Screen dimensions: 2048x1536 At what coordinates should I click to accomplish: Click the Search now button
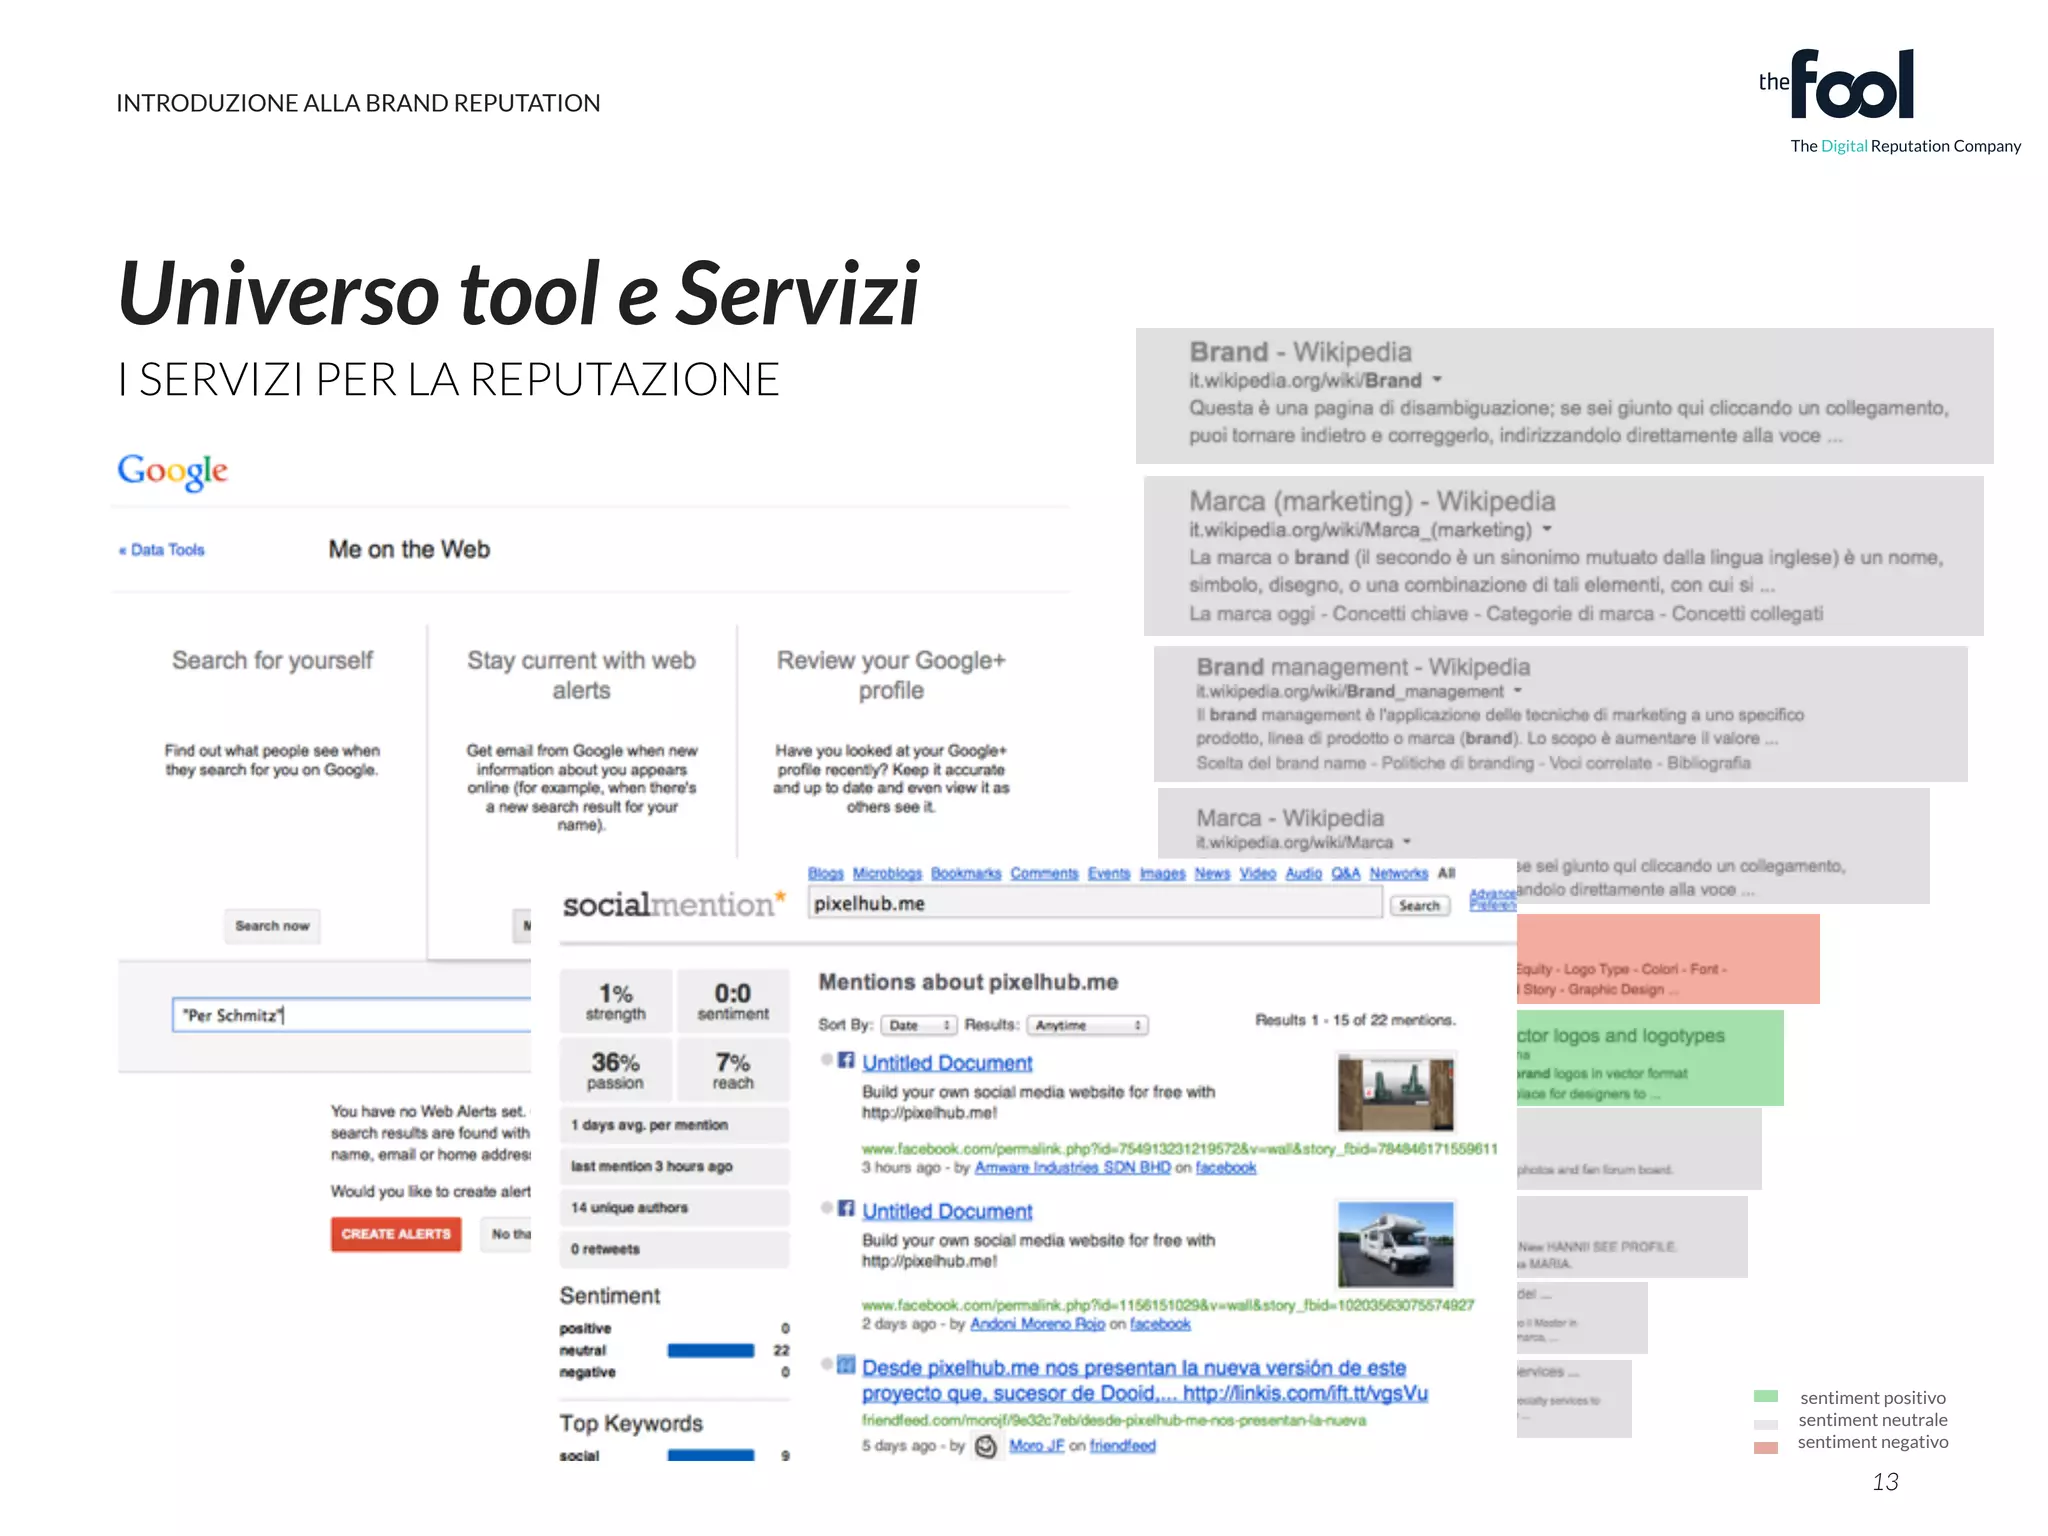tap(272, 926)
